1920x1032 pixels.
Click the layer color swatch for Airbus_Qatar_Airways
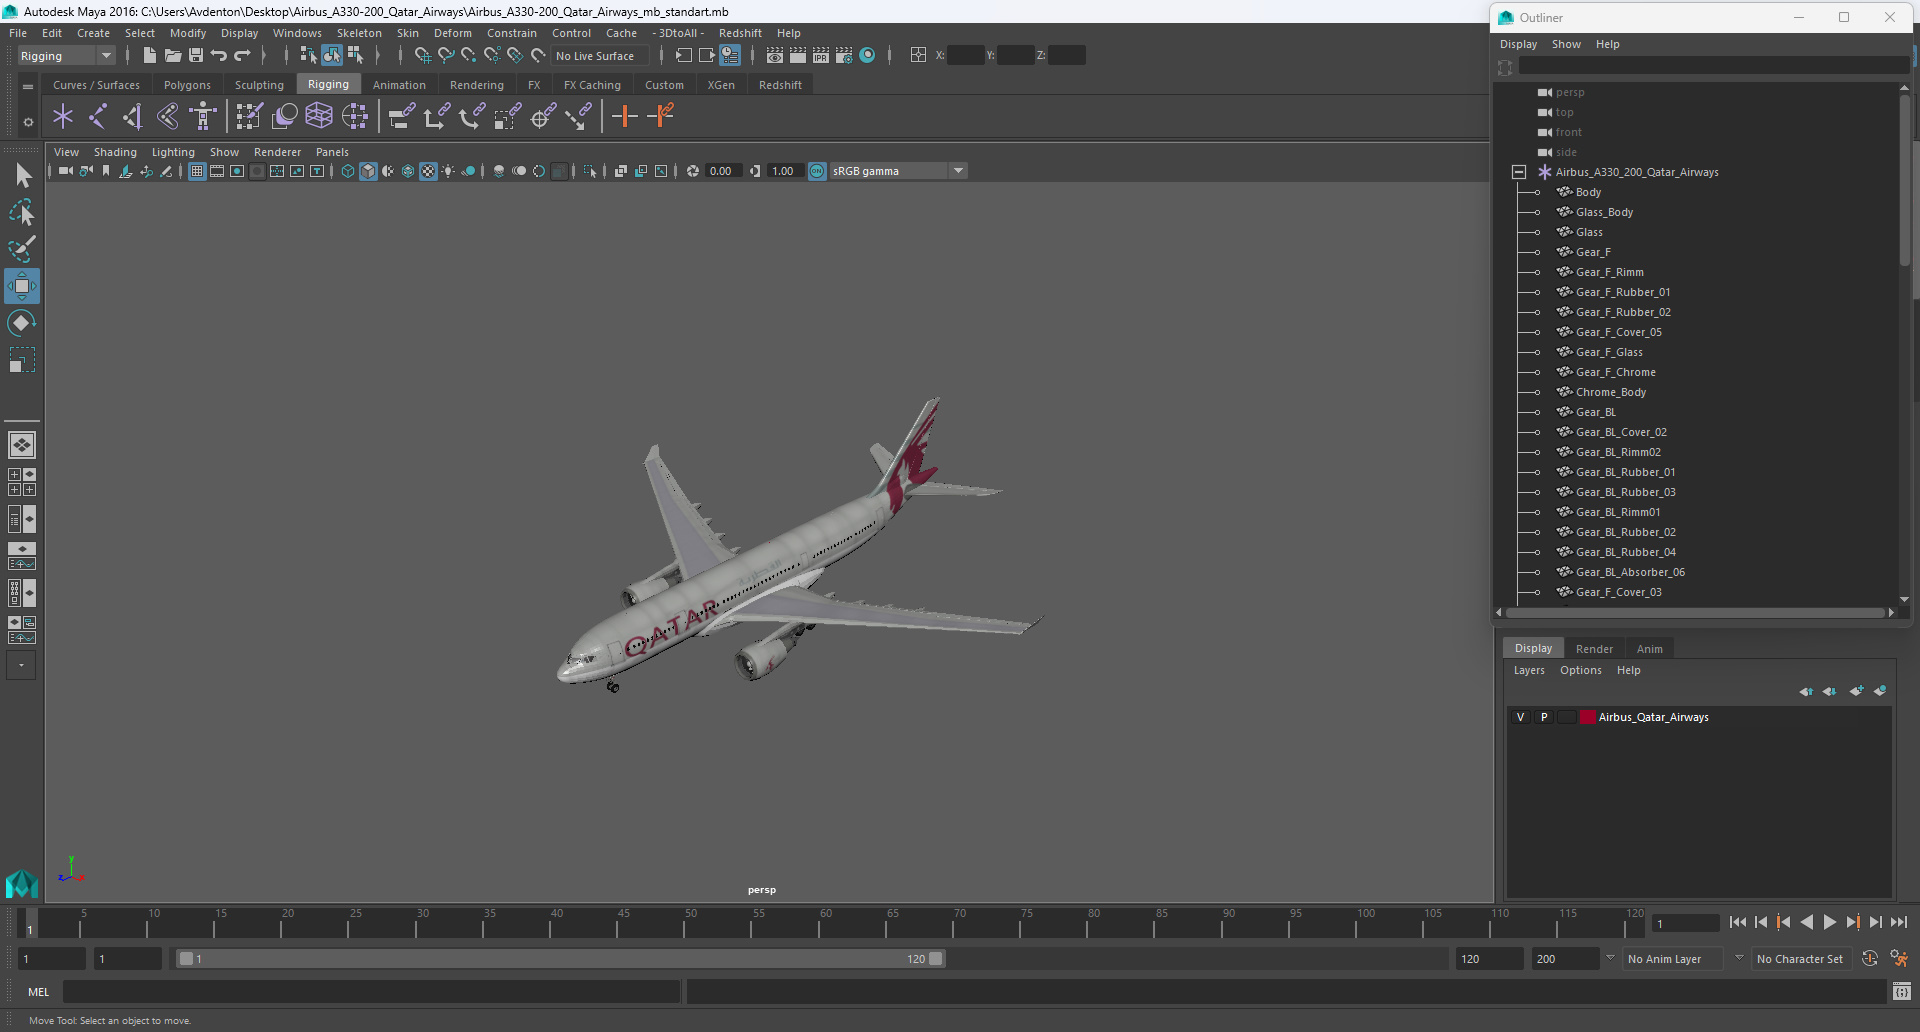[x=1587, y=717]
